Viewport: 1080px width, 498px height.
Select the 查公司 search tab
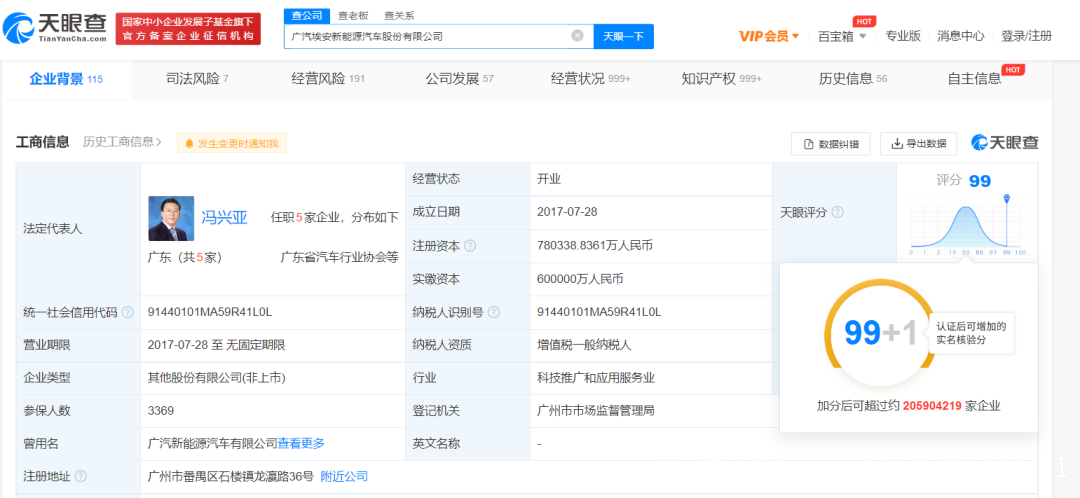click(307, 15)
